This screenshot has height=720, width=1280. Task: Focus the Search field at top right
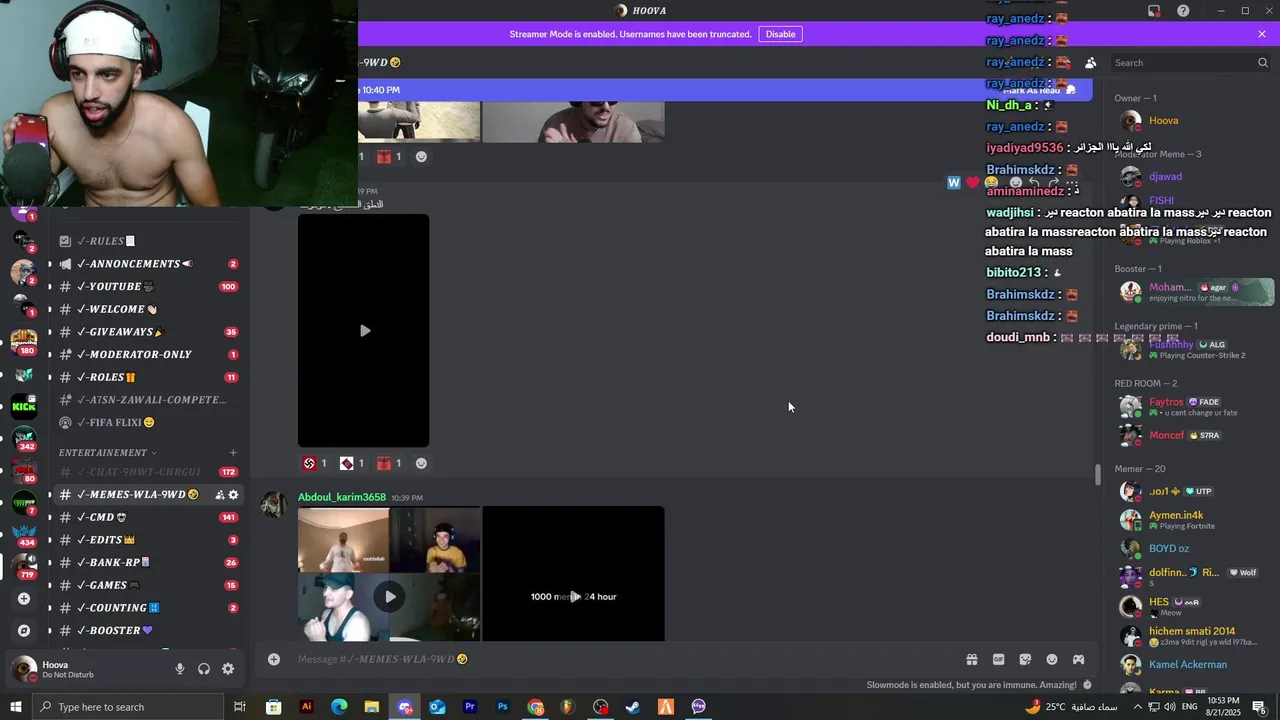point(1190,62)
